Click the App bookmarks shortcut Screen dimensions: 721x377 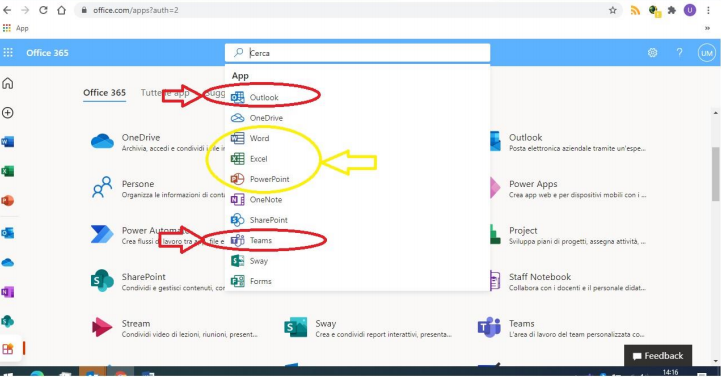16,28
